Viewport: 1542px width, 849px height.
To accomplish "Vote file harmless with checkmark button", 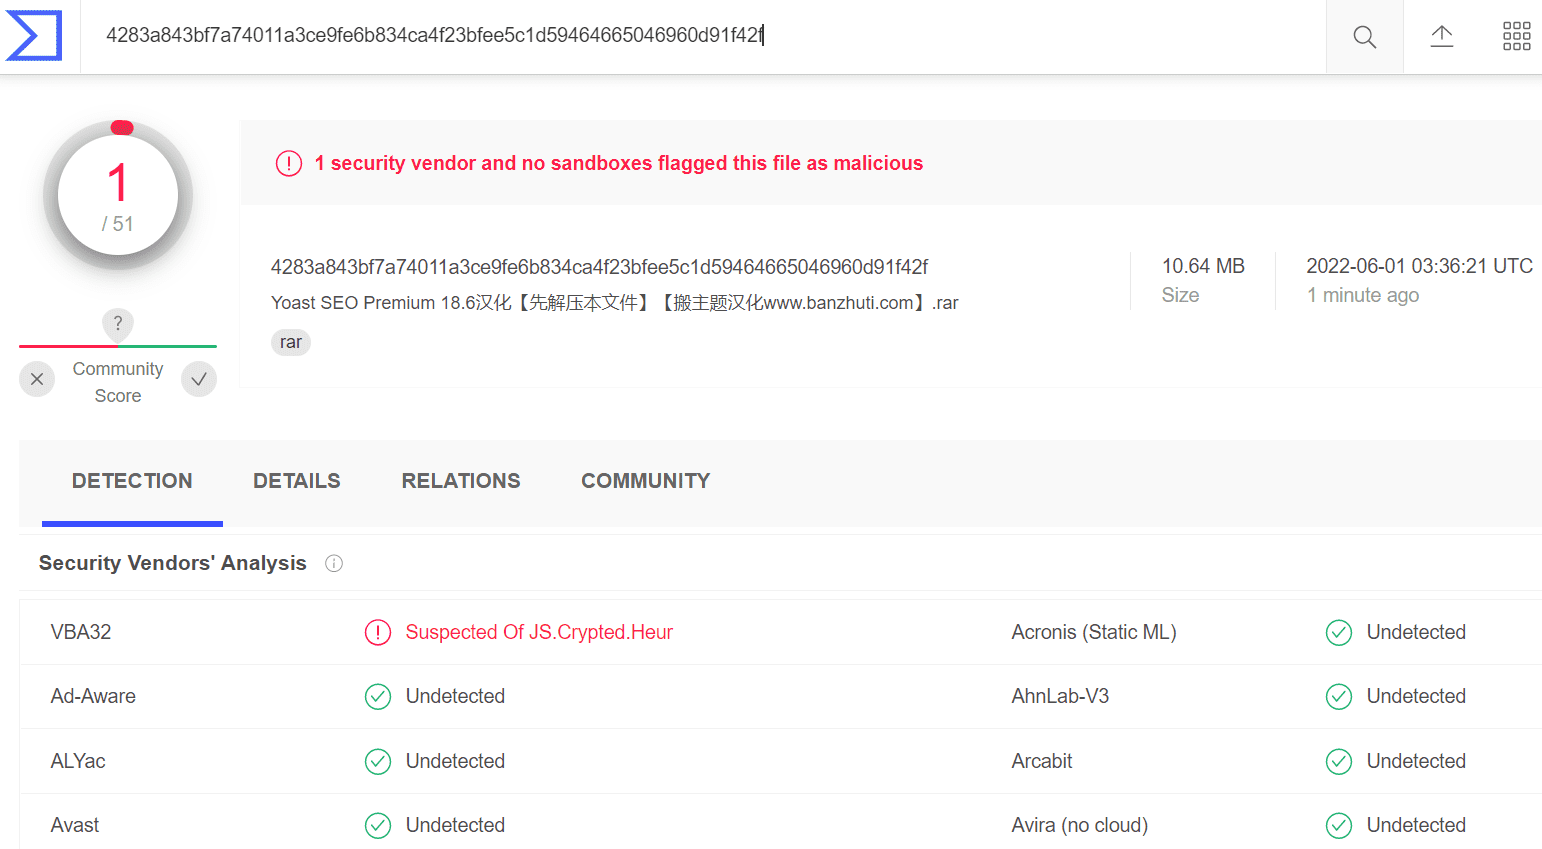I will coord(199,379).
